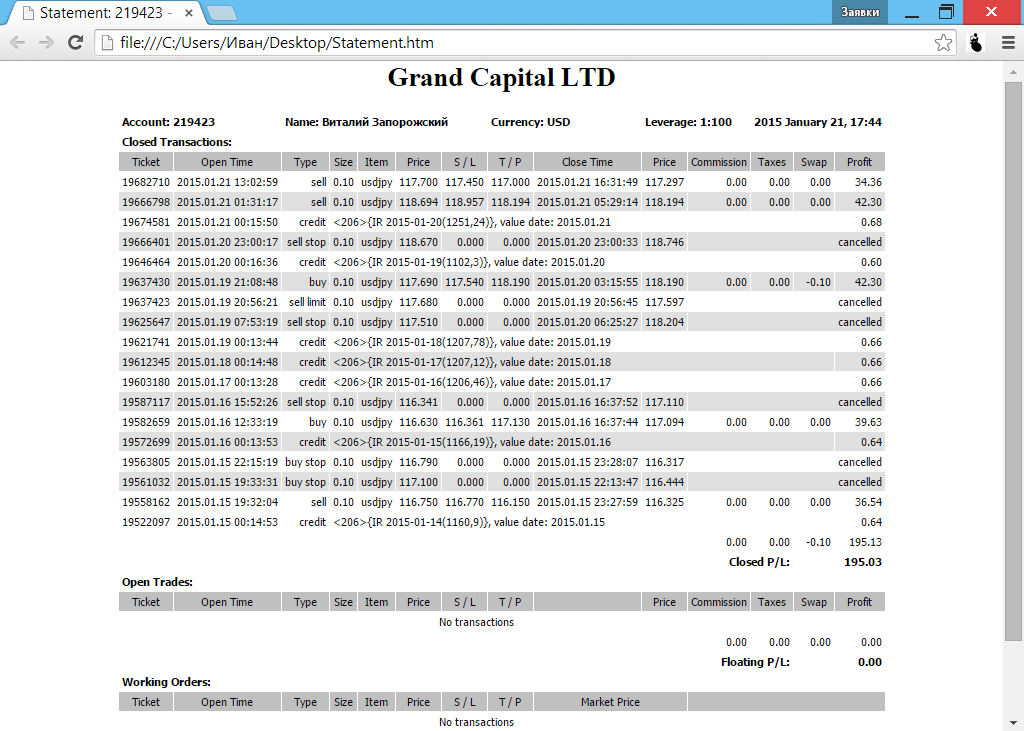The width and height of the screenshot is (1024, 731).
Task: Close the Statement: 219423 tab
Action: (x=189, y=12)
